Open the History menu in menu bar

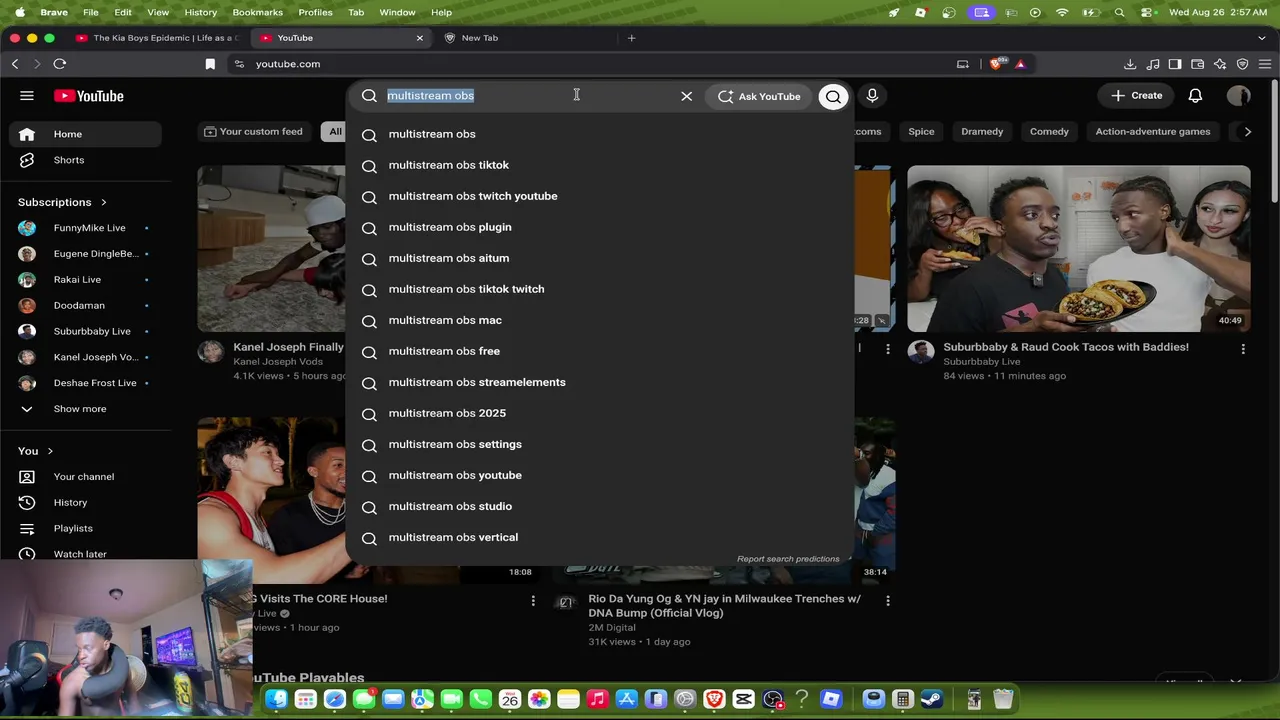200,12
